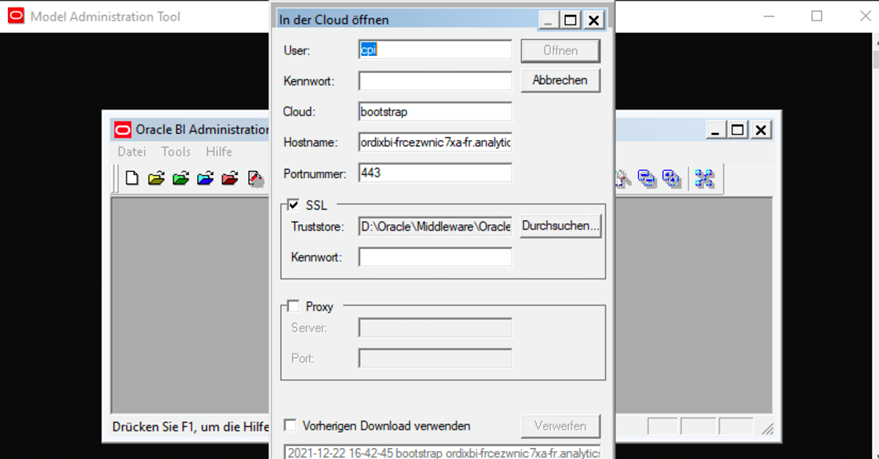Click the green open folder toolbar icon
Image resolution: width=879 pixels, height=459 pixels.
tap(181, 178)
